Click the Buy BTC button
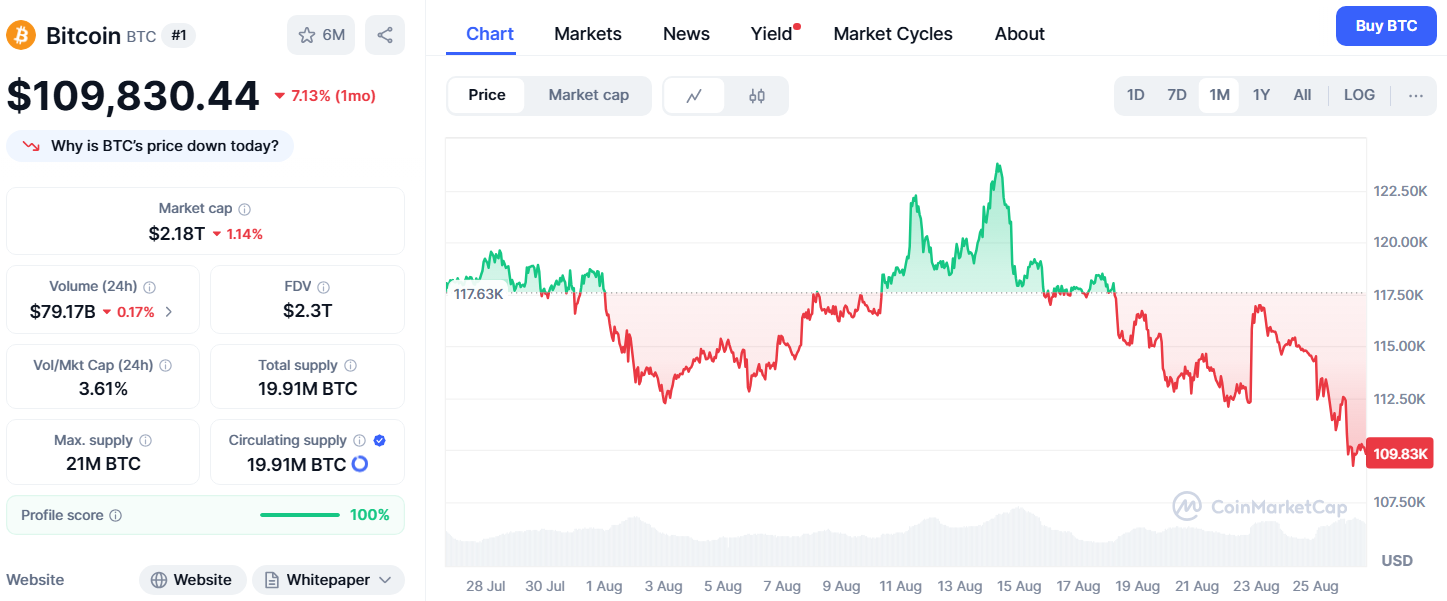 click(1386, 25)
